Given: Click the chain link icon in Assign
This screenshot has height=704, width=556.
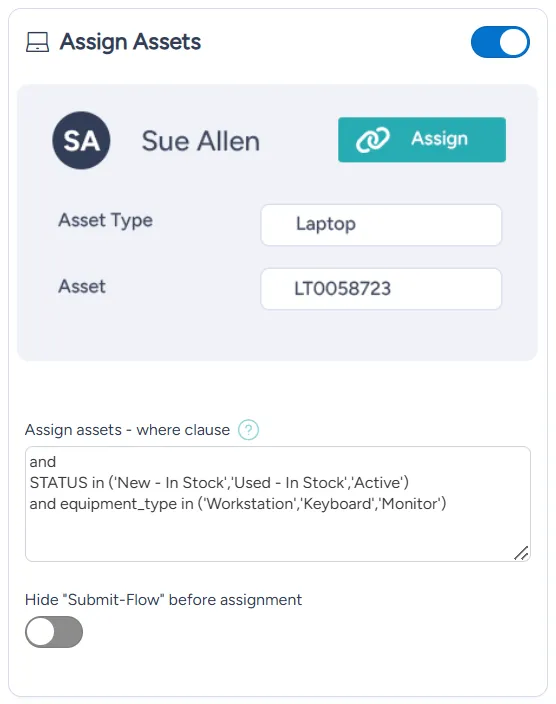Looking at the screenshot, I should 373,139.
